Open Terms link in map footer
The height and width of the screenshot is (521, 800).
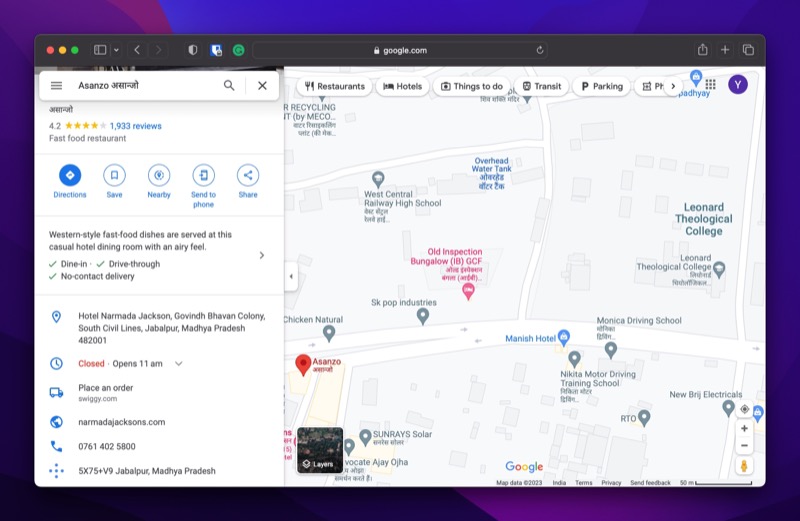[x=584, y=483]
